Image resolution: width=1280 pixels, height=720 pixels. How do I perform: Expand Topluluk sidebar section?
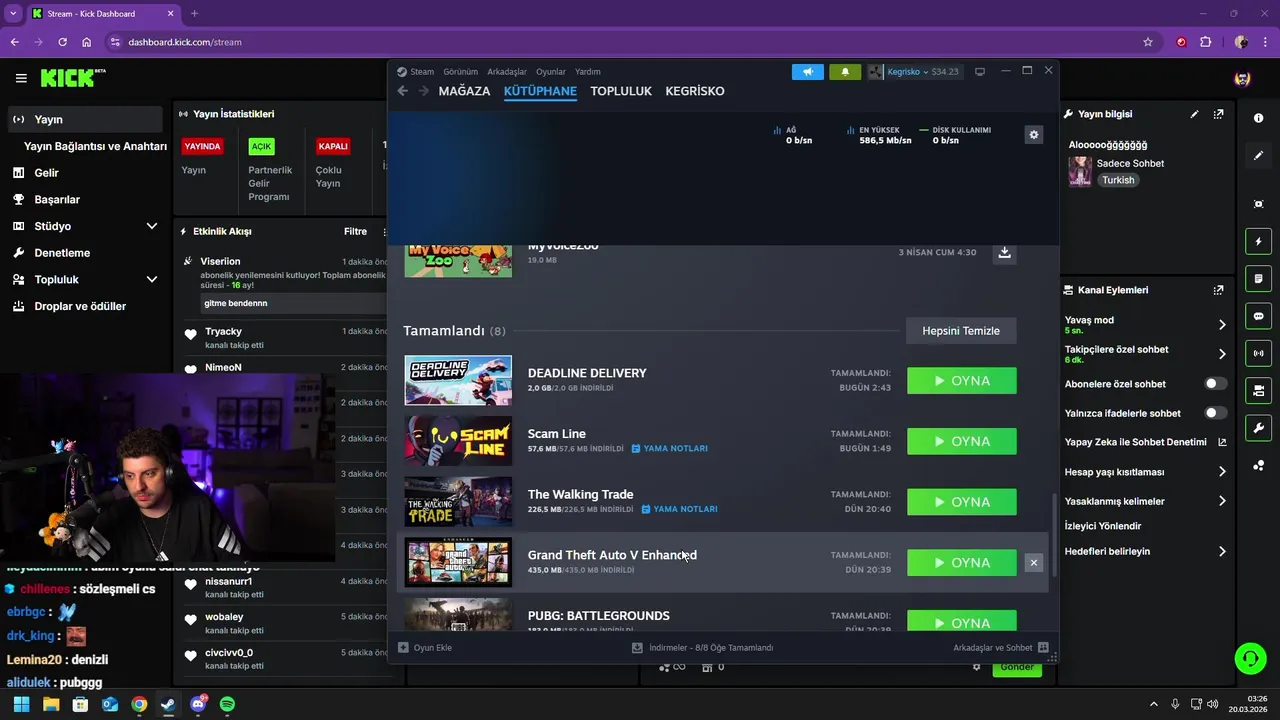(152, 279)
